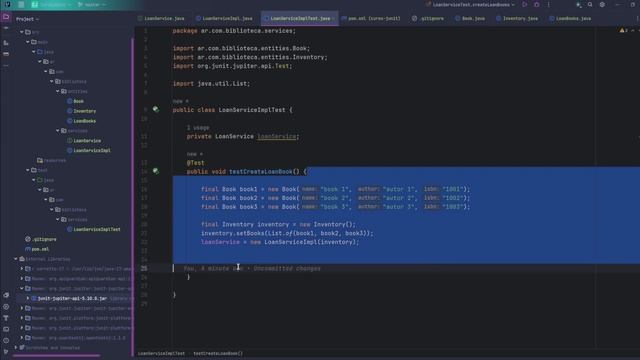
Task: Collapse the services package under main
Action: (58, 131)
